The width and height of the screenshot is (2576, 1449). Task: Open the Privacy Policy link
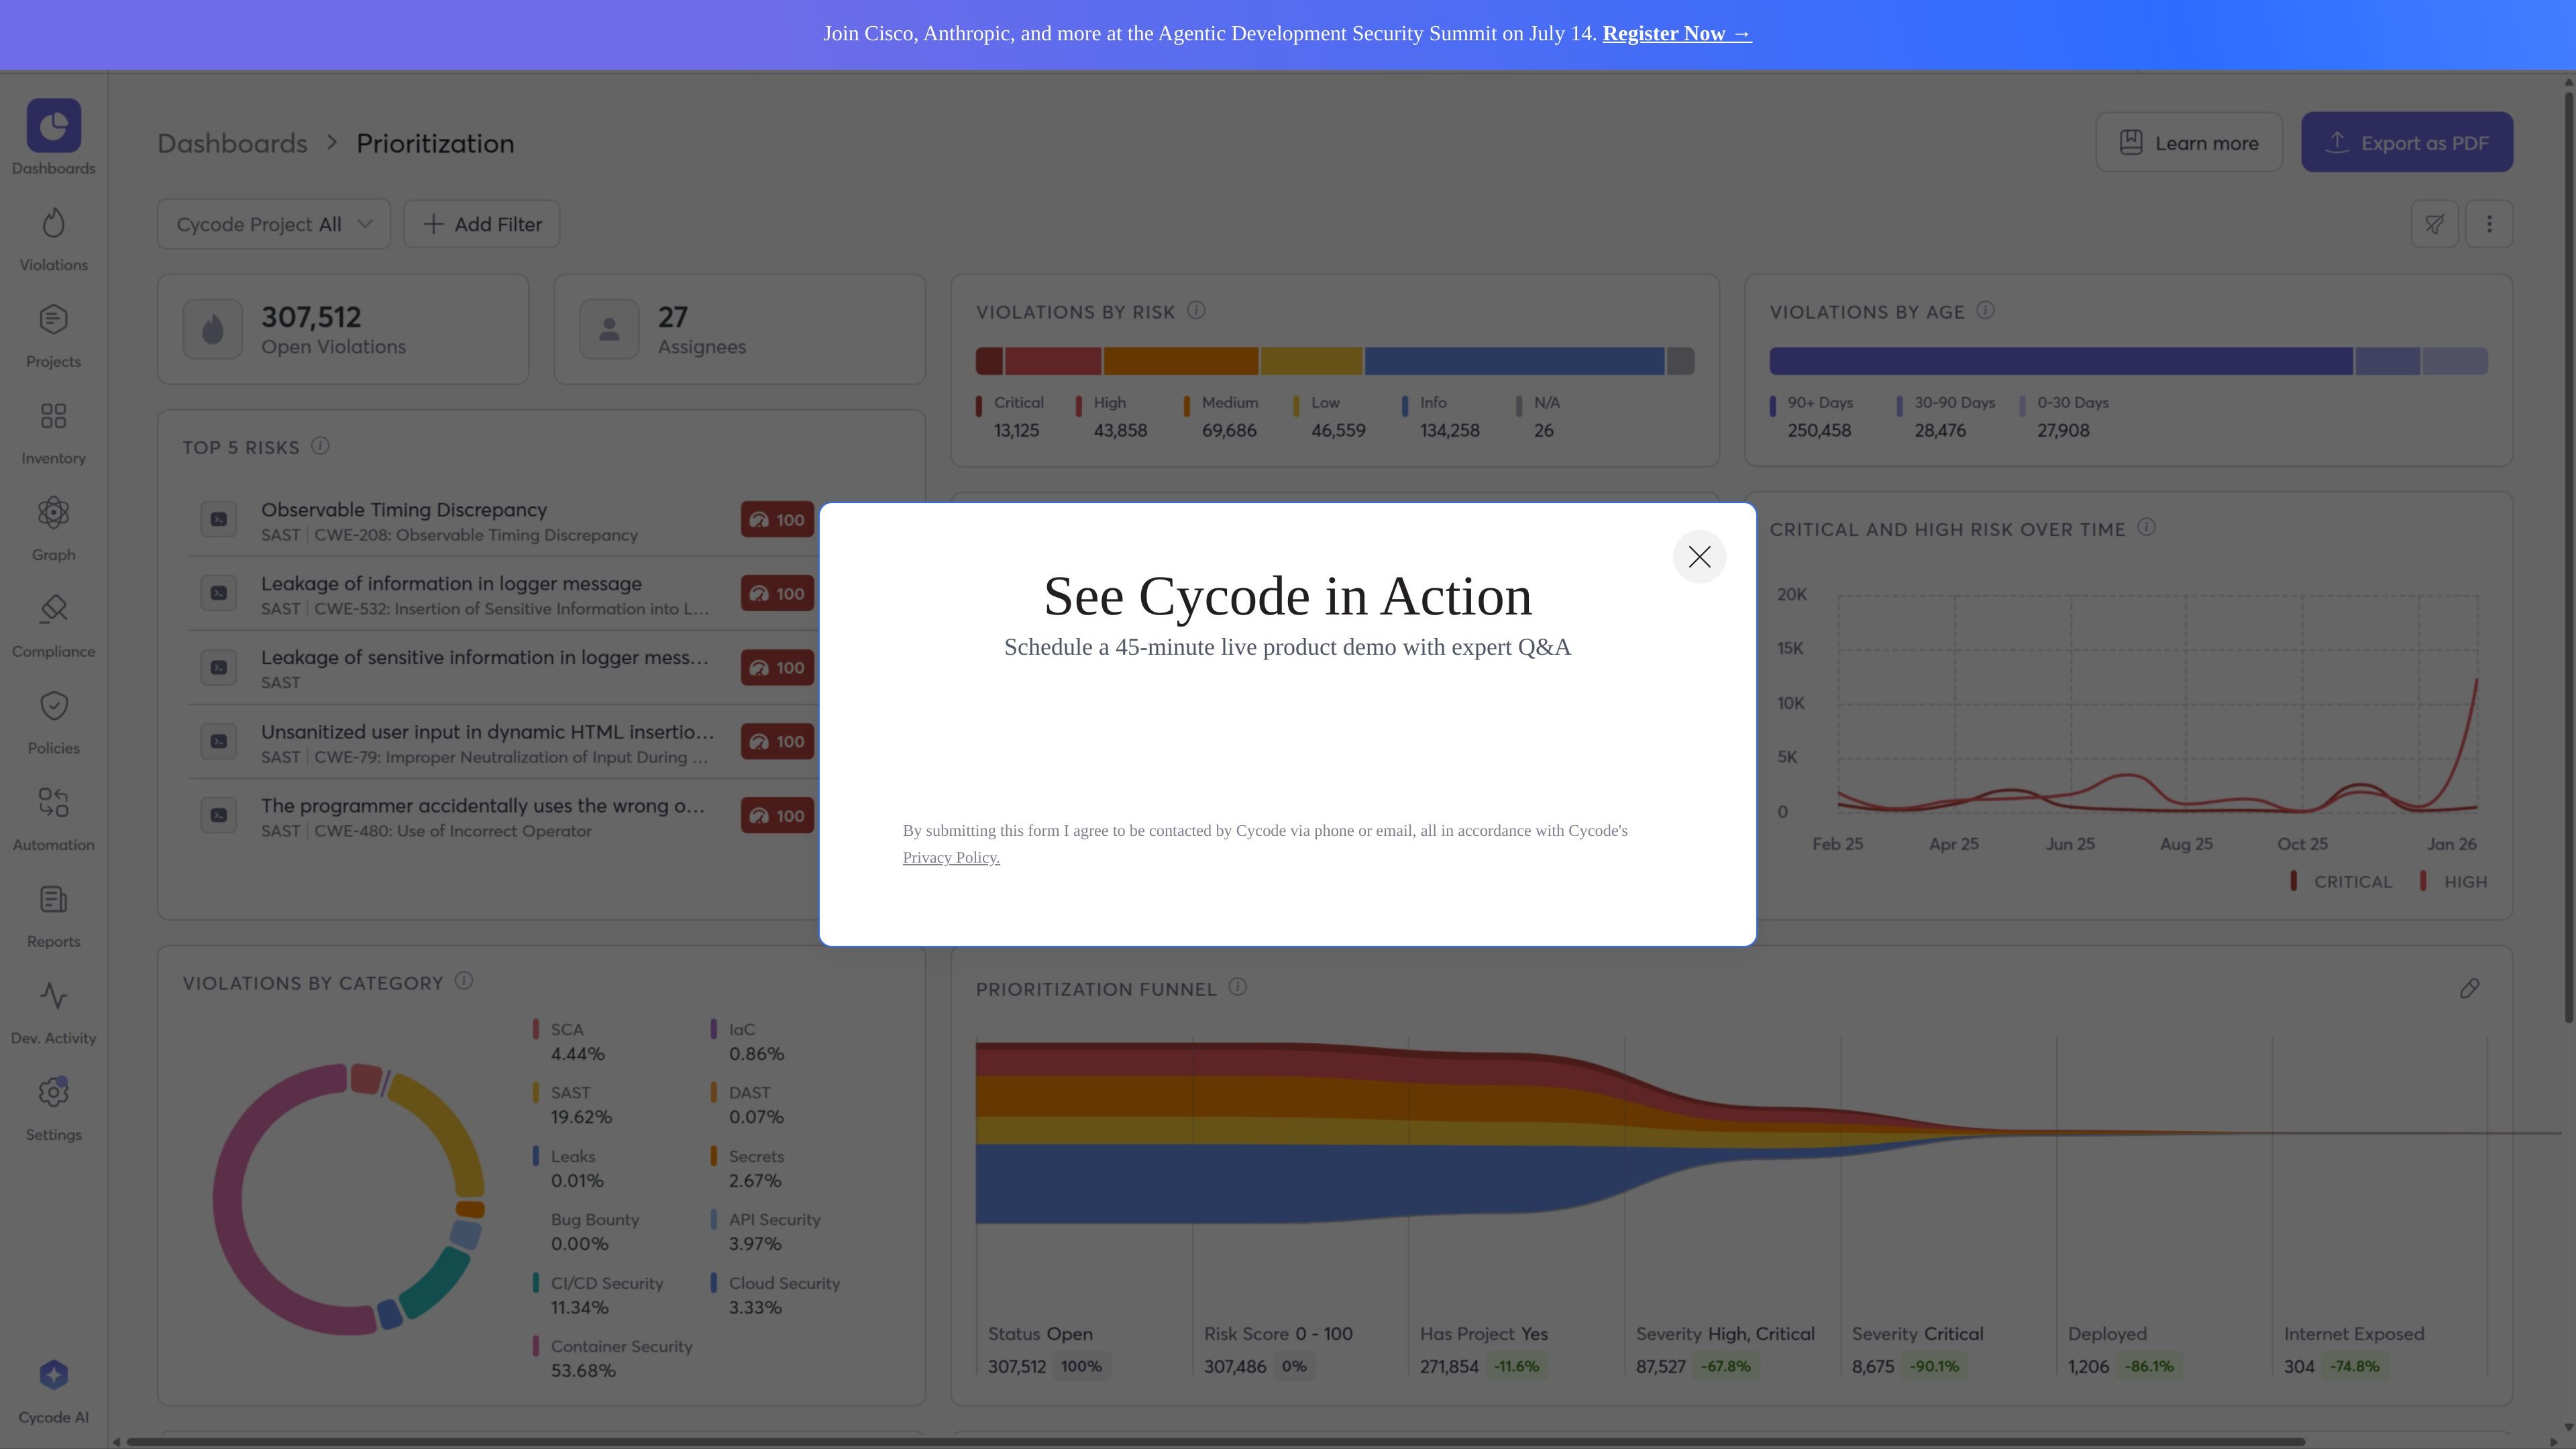[951, 857]
